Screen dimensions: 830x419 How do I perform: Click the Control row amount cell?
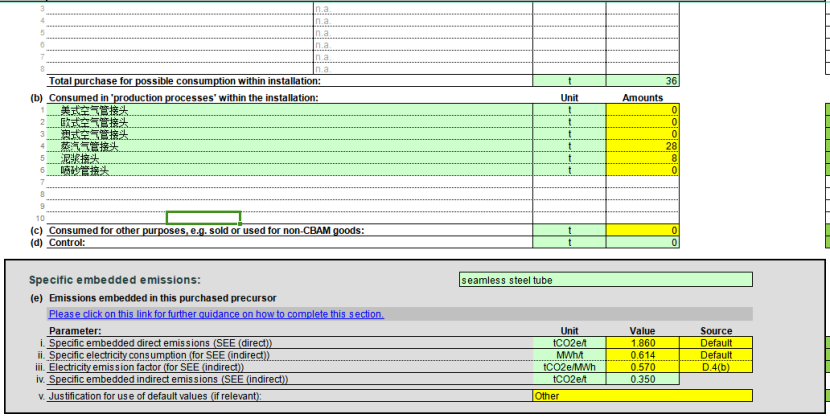(643, 242)
